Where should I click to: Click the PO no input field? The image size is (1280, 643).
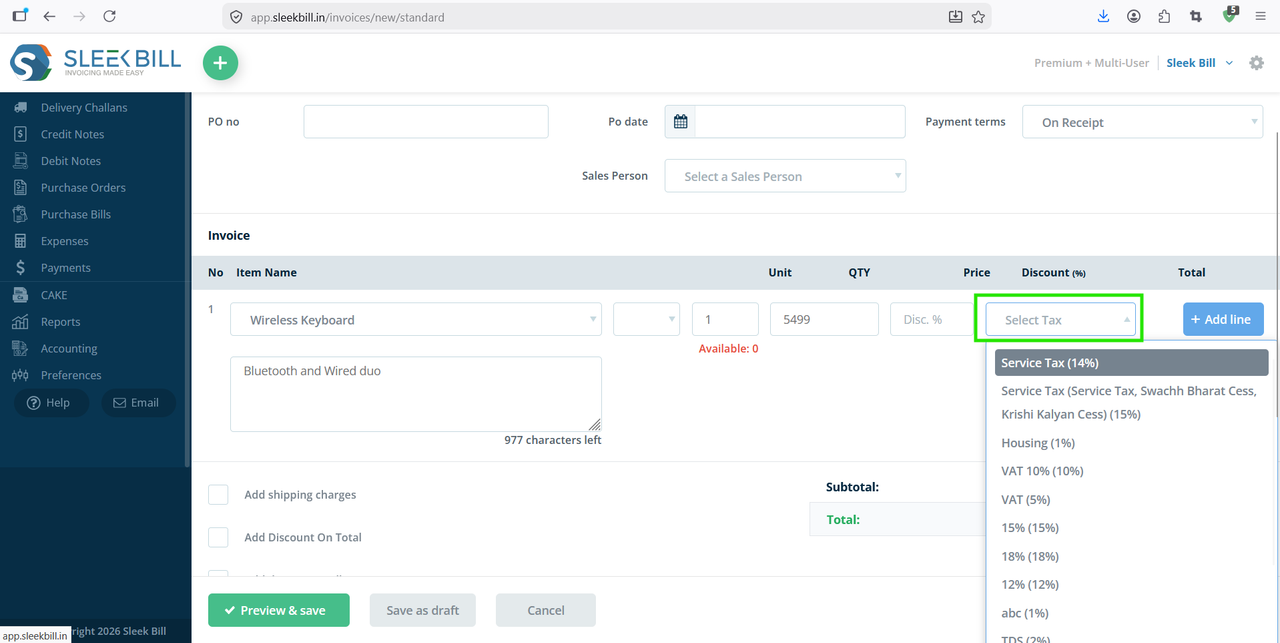pyautogui.click(x=426, y=121)
